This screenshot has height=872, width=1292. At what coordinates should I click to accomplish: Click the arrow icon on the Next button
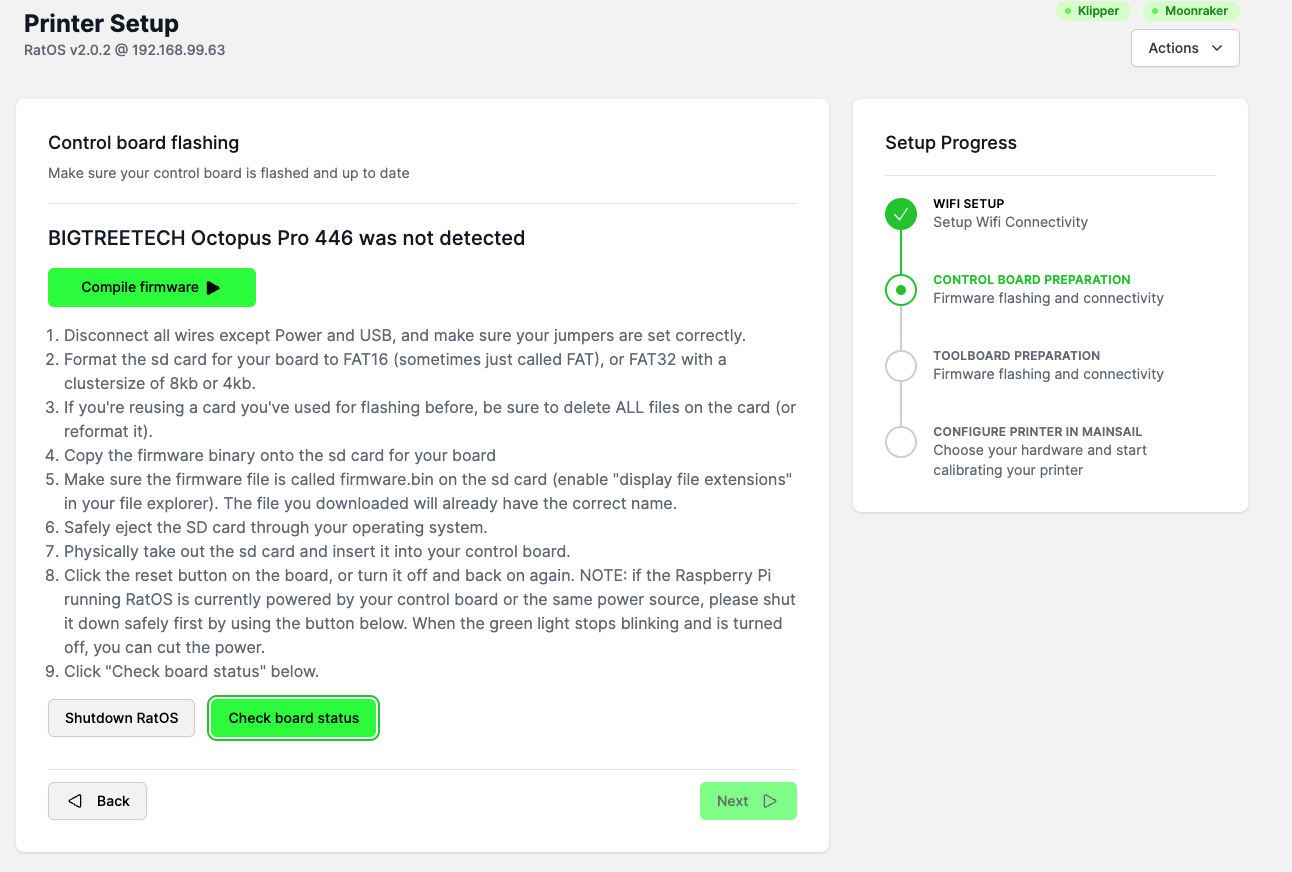click(x=770, y=801)
